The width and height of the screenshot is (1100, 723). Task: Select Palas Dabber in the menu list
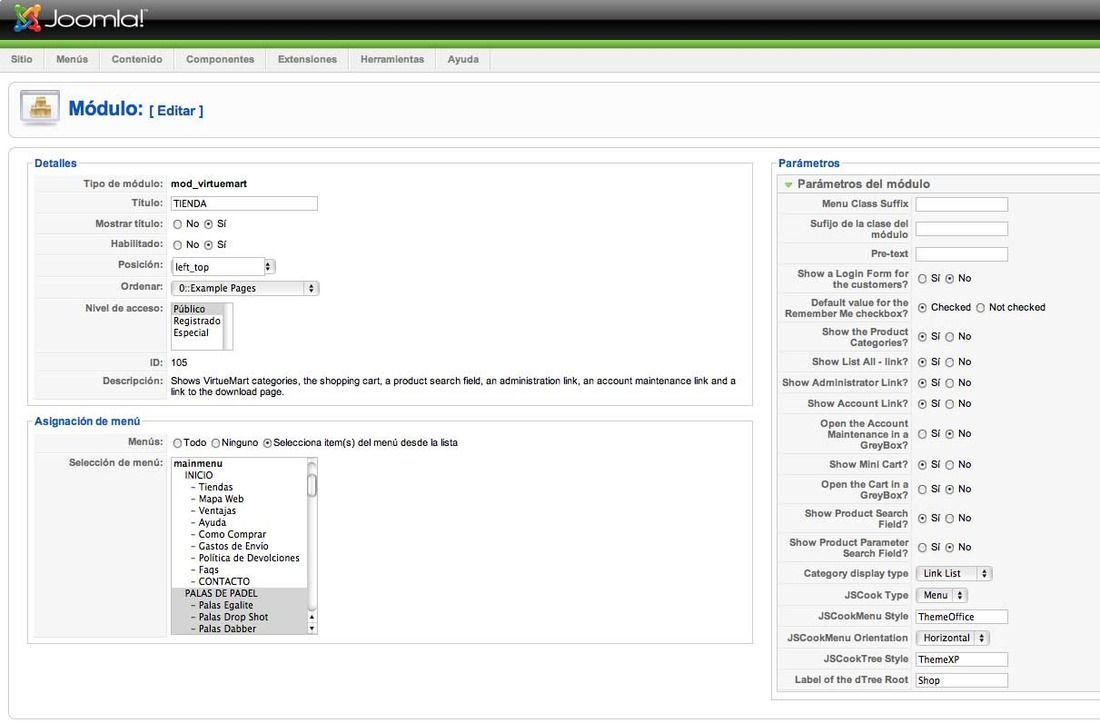pyautogui.click(x=239, y=629)
